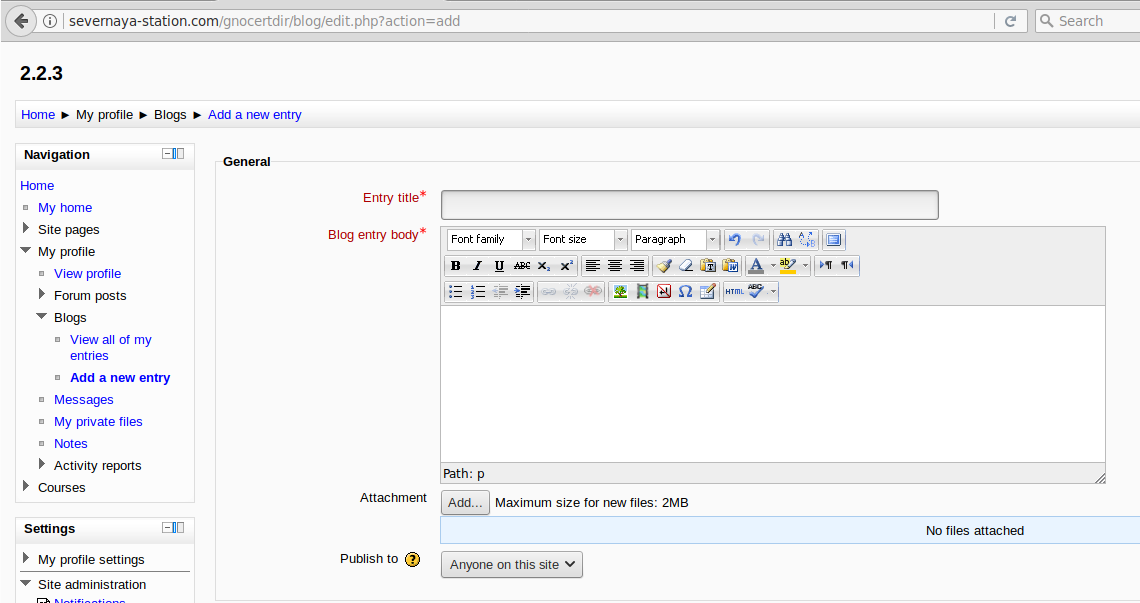Click Home in the breadcrumb
This screenshot has width=1140, height=603.
point(38,115)
